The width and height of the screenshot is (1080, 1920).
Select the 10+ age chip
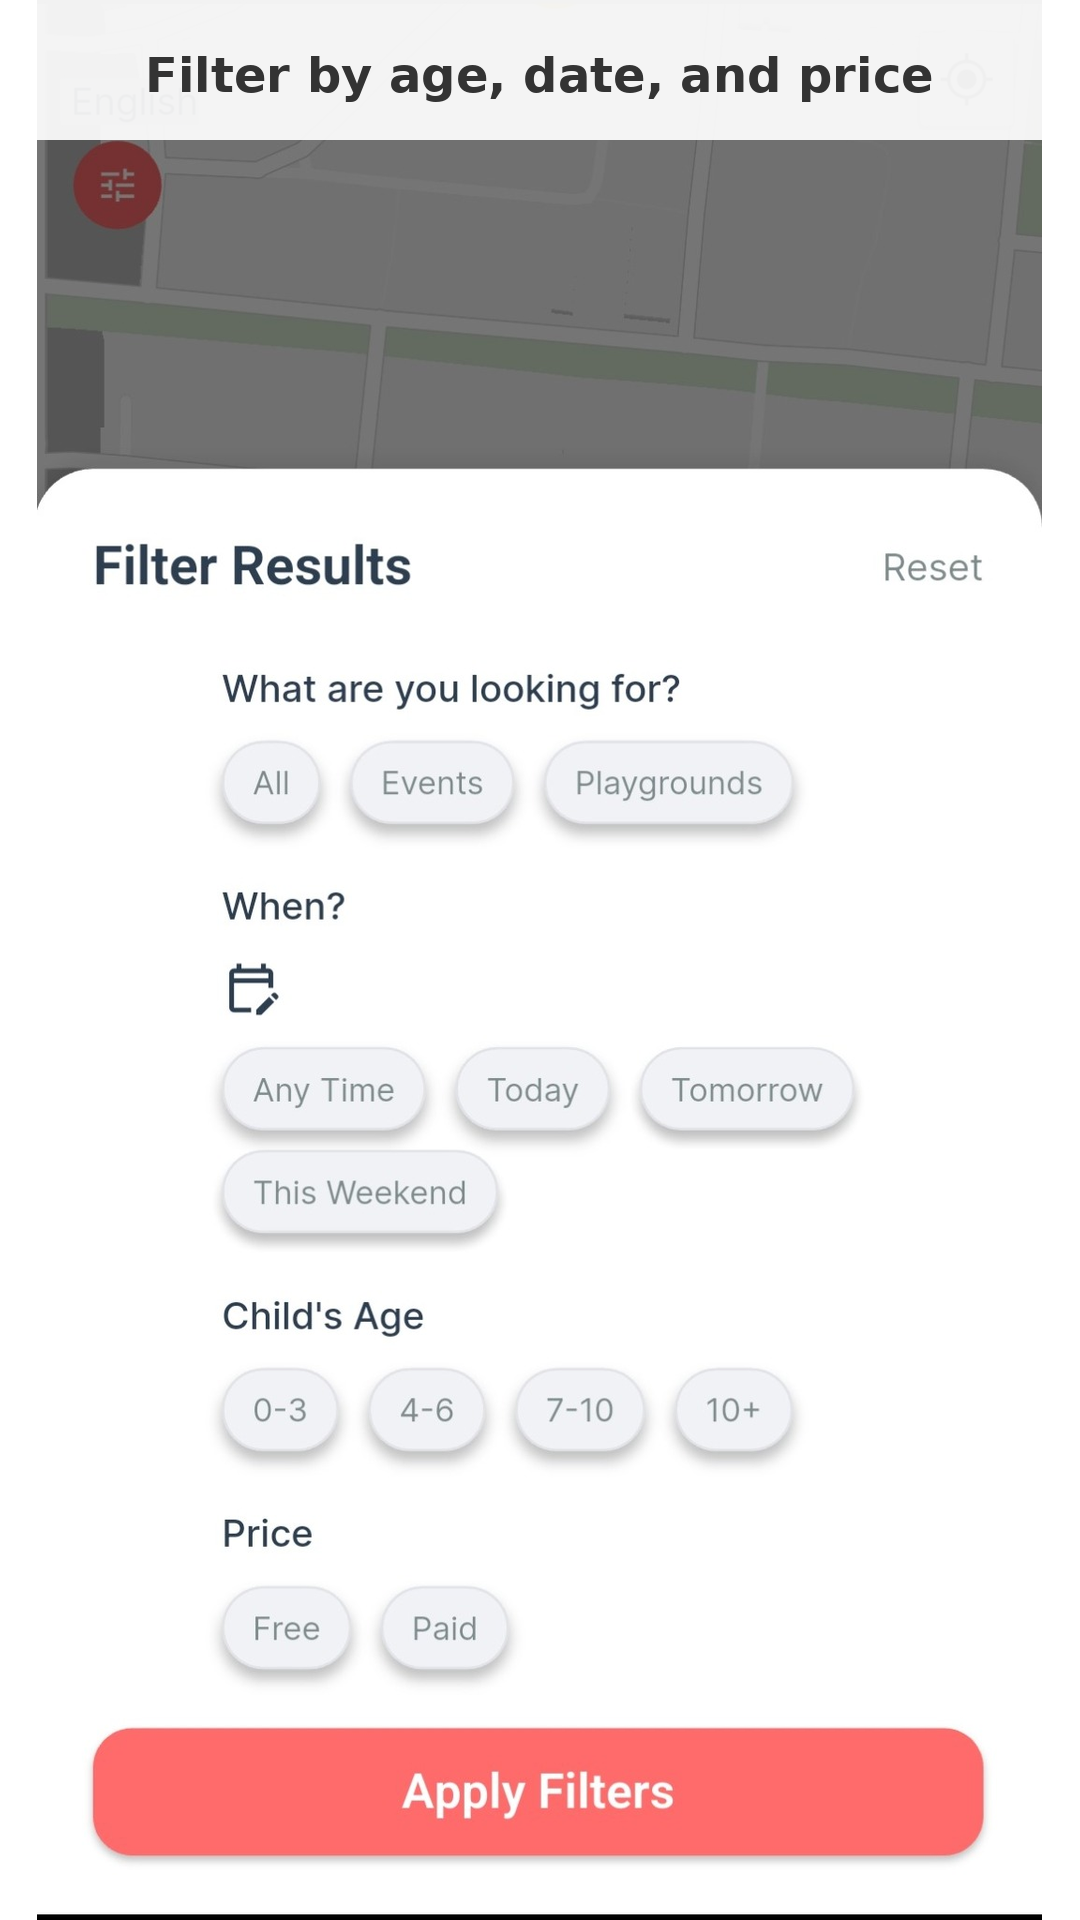733,1410
